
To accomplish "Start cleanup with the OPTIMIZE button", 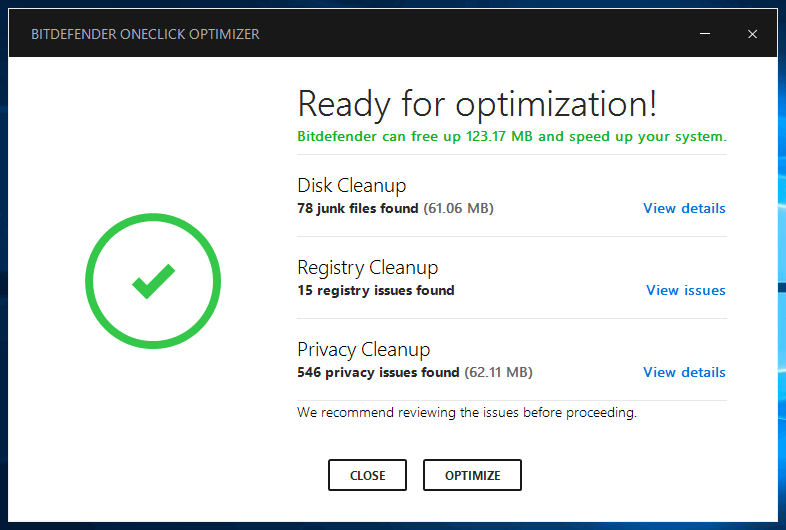I will tap(472, 476).
